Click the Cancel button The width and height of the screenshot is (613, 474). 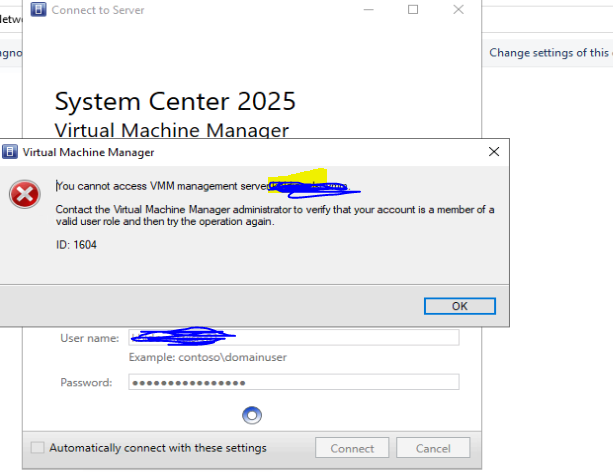[433, 448]
